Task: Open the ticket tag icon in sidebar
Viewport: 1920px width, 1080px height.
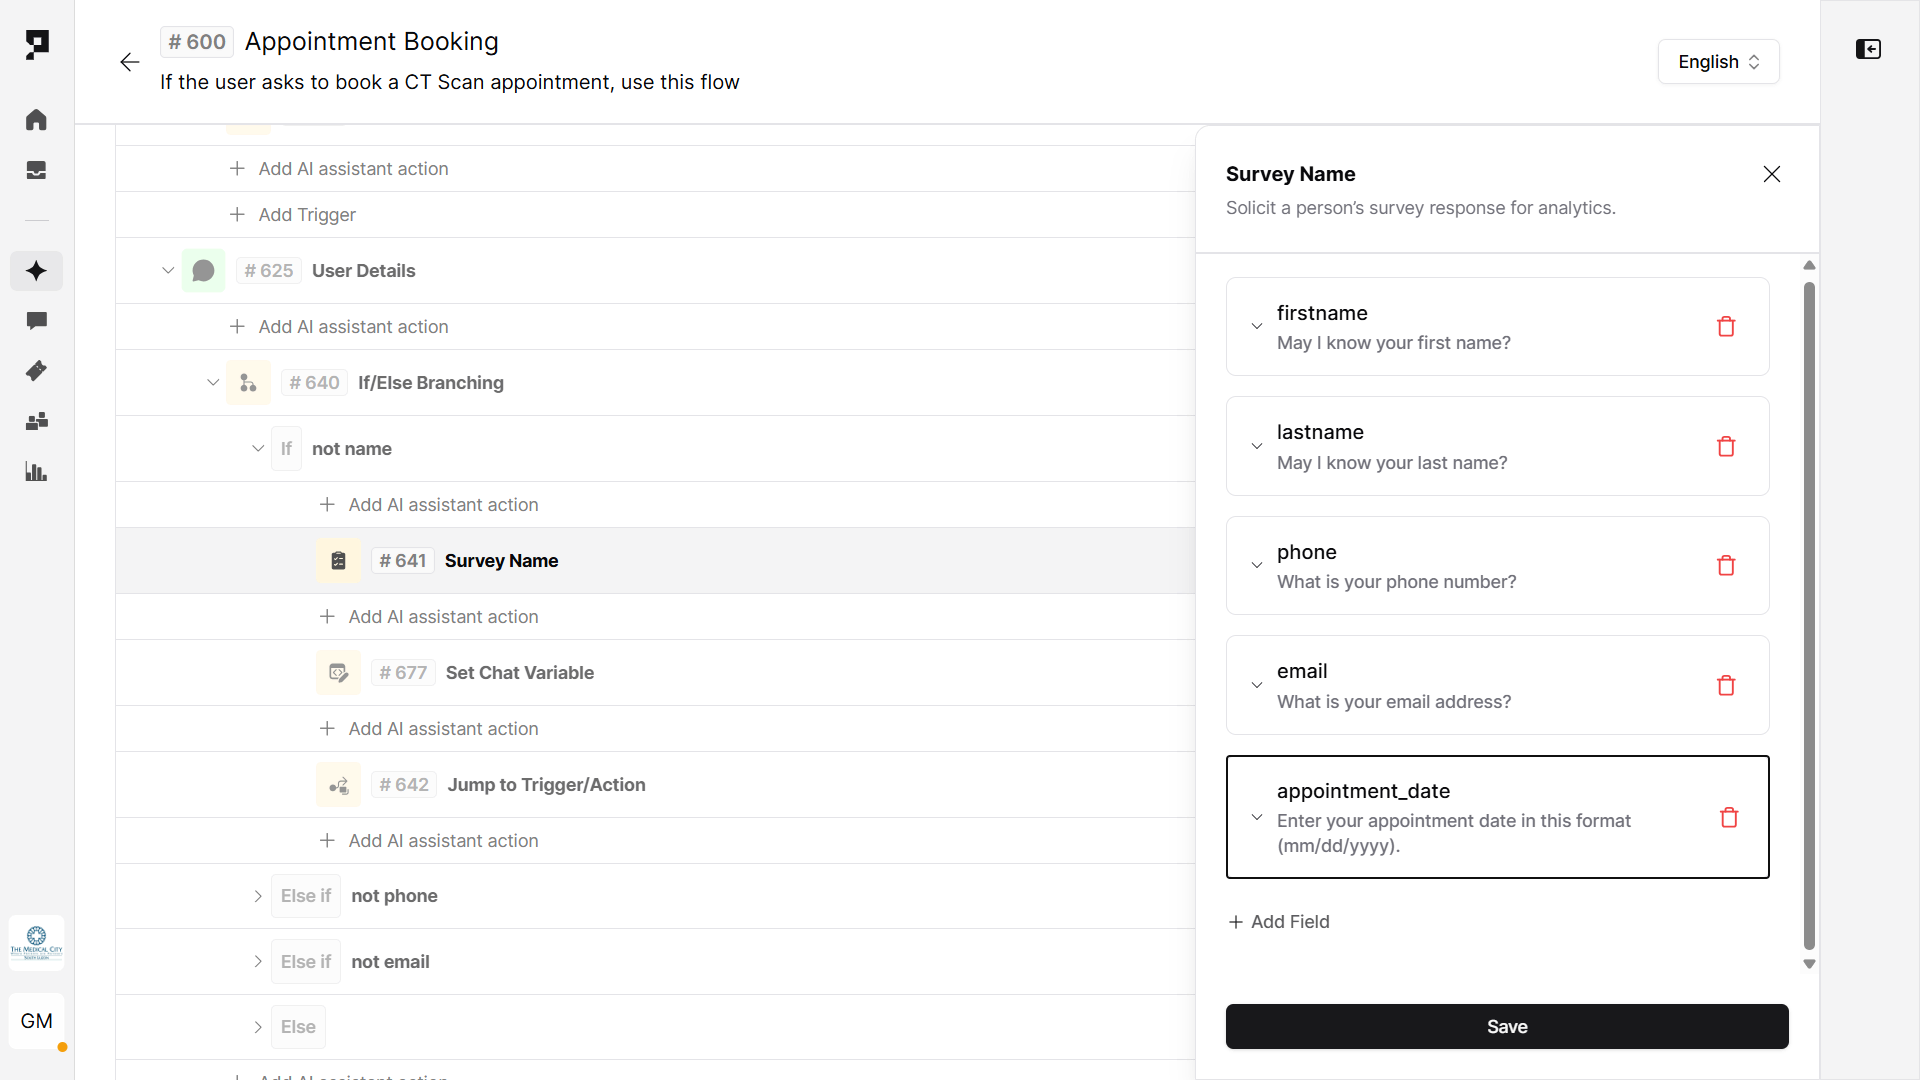Action: coord(36,371)
